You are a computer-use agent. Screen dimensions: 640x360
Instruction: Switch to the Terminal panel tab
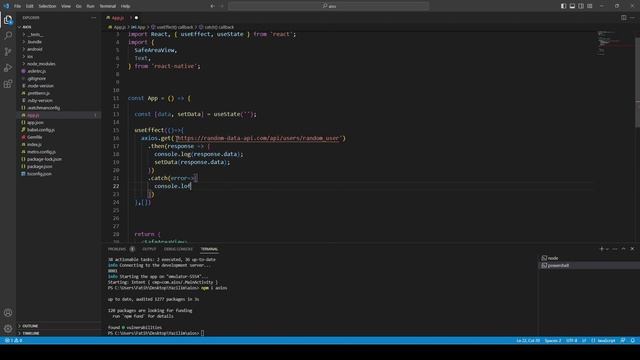point(209,249)
